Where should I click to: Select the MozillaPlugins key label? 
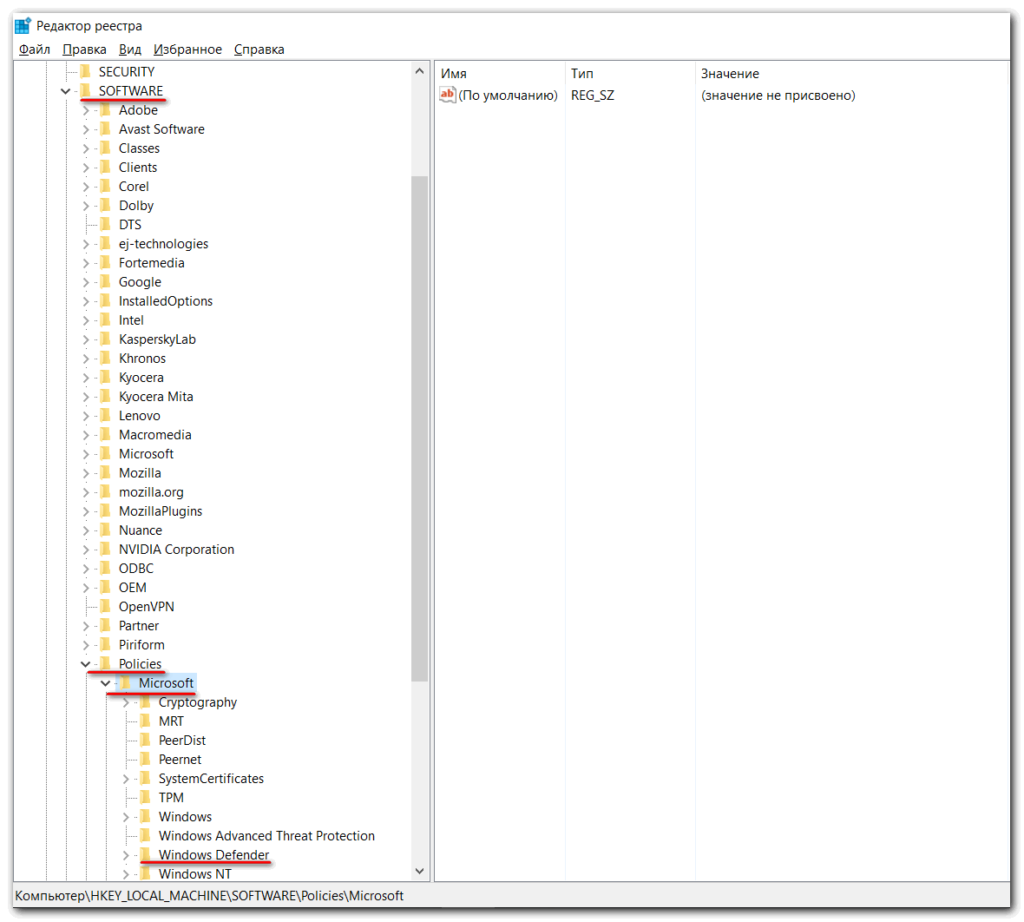click(x=161, y=511)
